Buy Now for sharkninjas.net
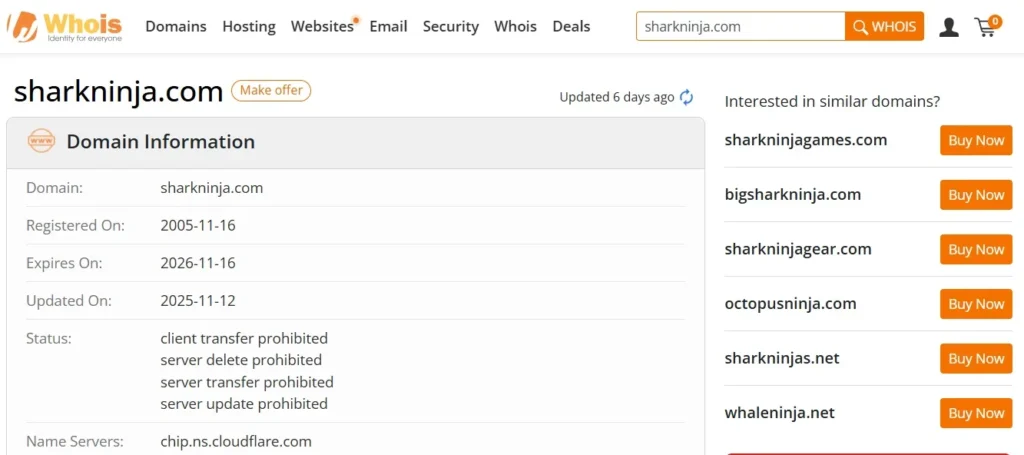Screen dimensions: 1024x455 pyautogui.click(x=976, y=358)
